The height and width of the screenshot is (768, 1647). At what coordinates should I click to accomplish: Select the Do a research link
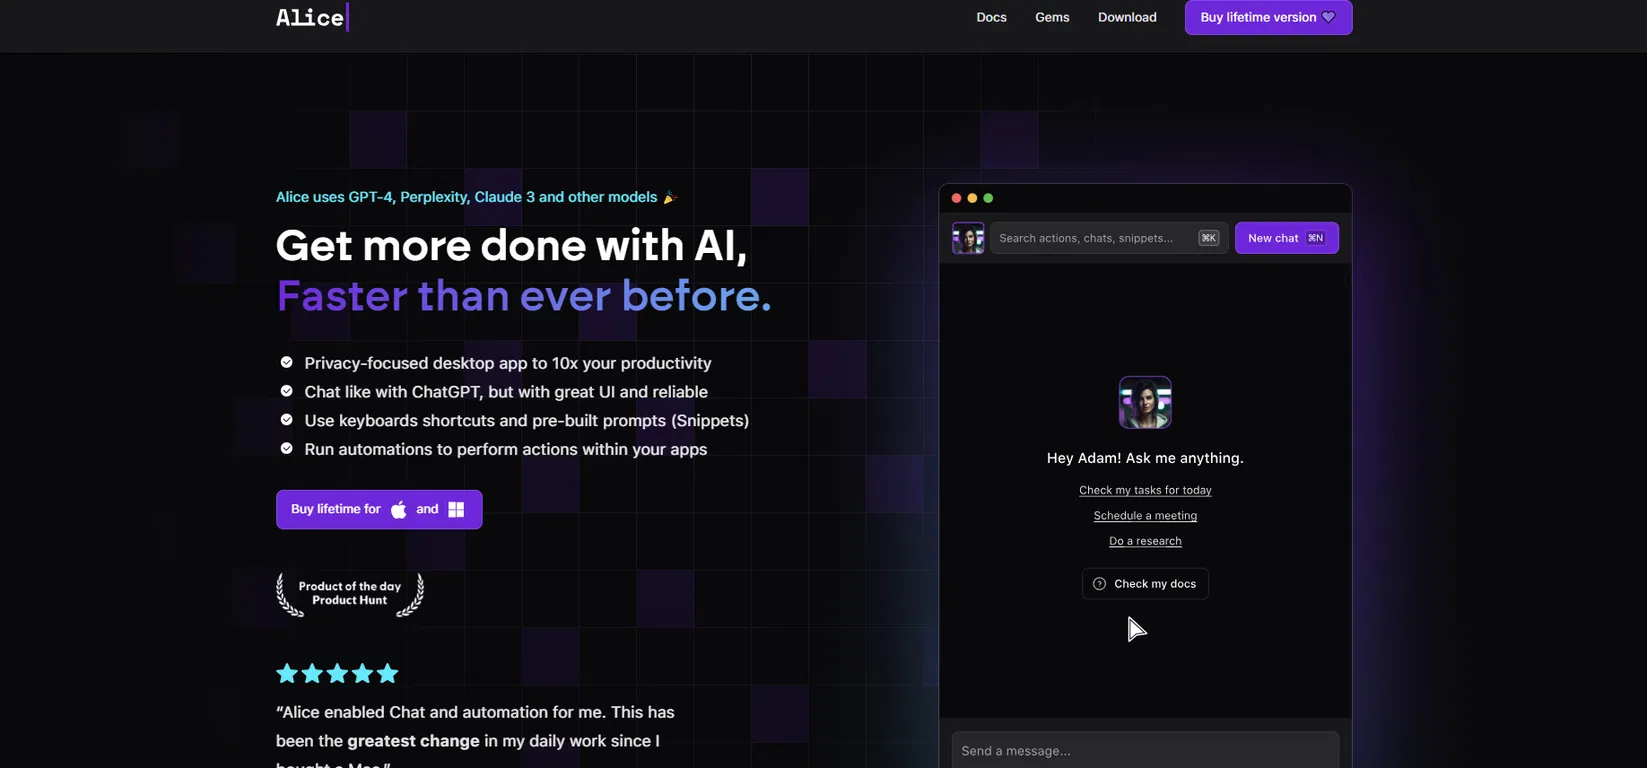[x=1145, y=541]
